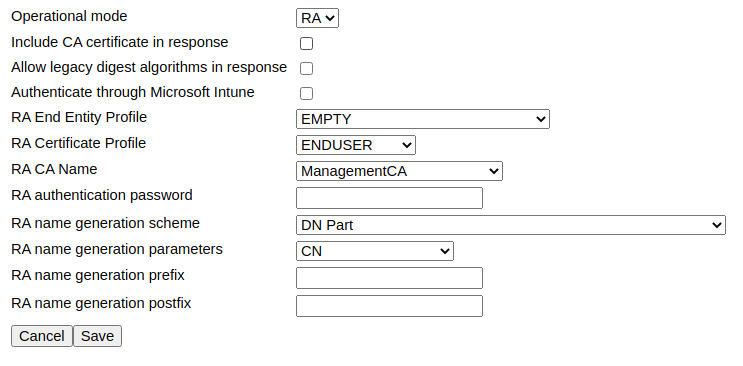This screenshot has width=743, height=366.
Task: Click the 'RA CA Name' label text
Action: click(54, 169)
